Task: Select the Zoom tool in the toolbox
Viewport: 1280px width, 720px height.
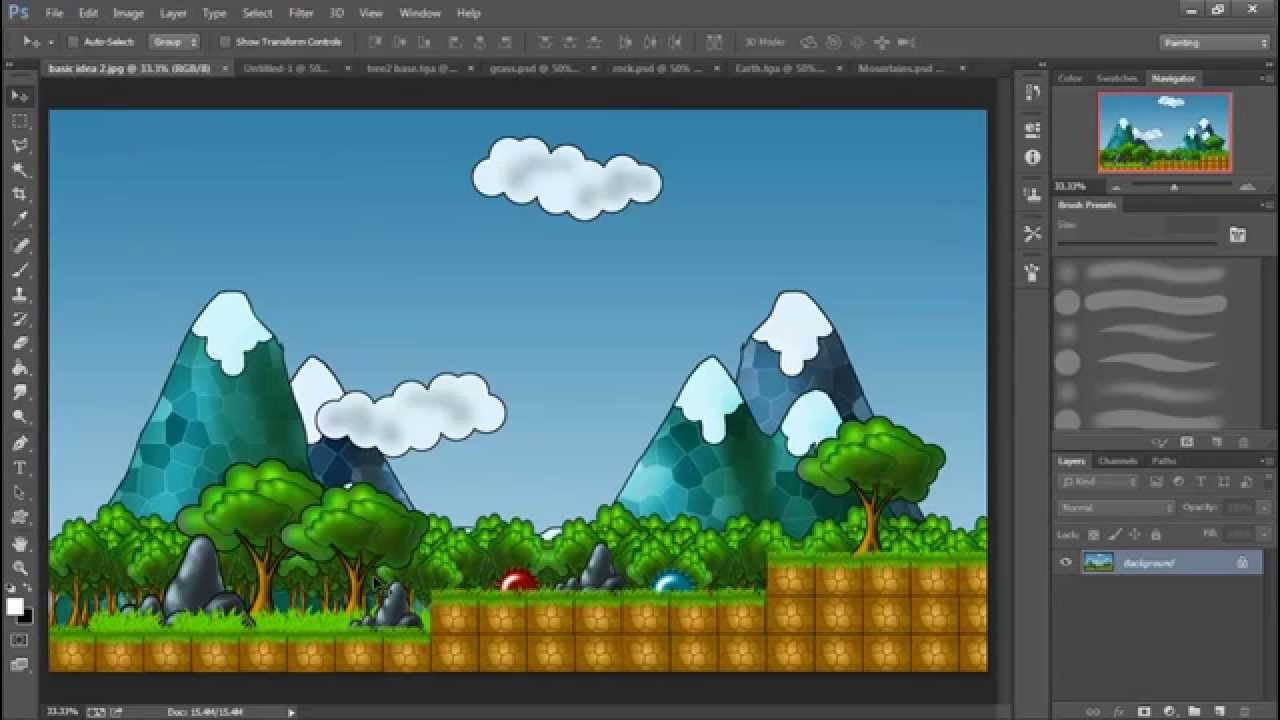Action: click(x=20, y=567)
